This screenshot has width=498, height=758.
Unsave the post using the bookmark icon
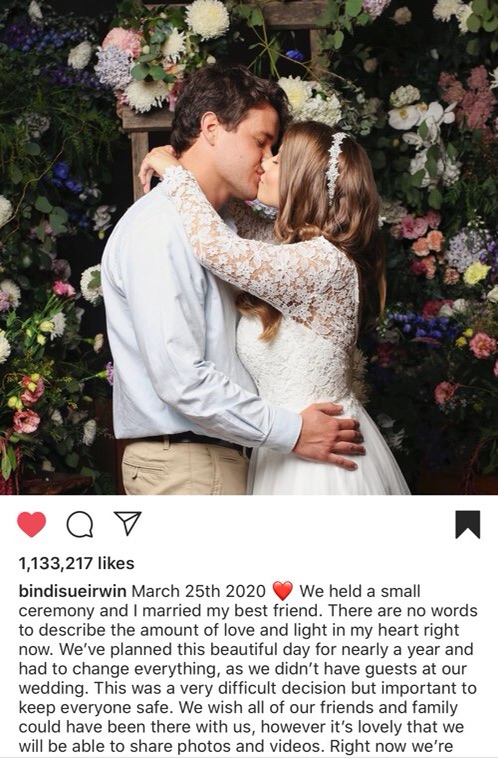tap(468, 524)
